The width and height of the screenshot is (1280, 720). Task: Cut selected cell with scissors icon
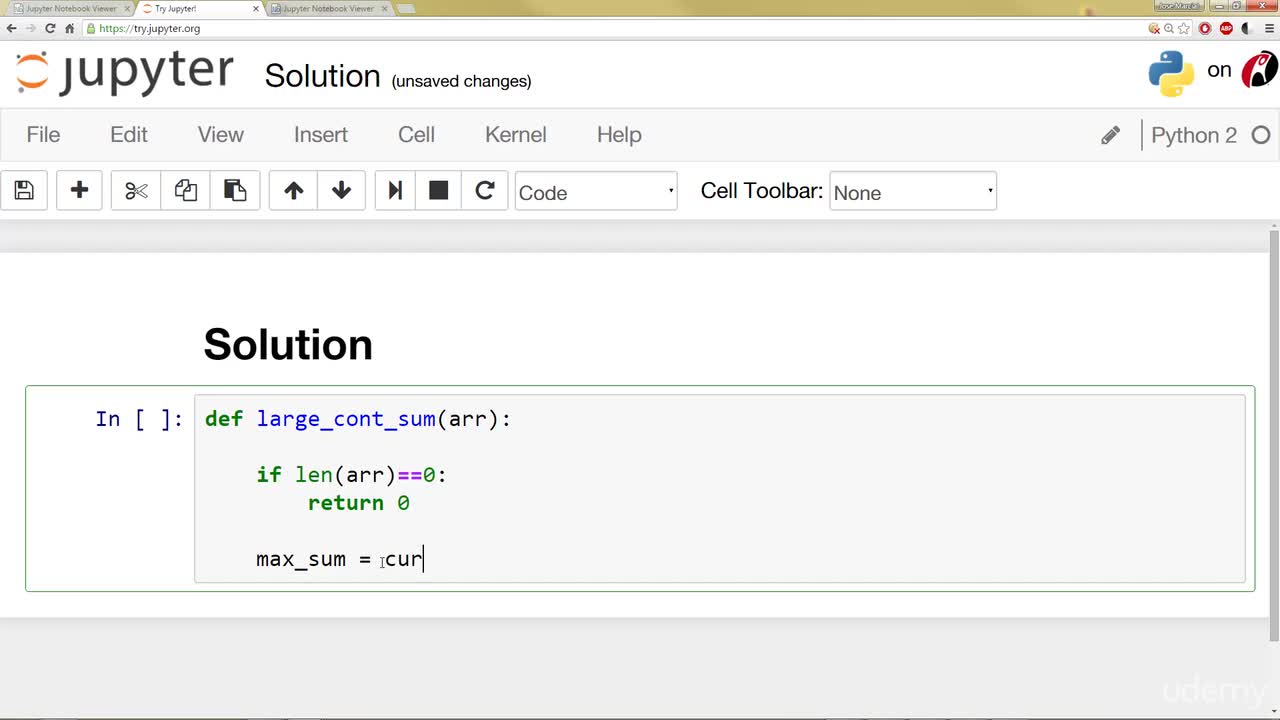(x=136, y=190)
